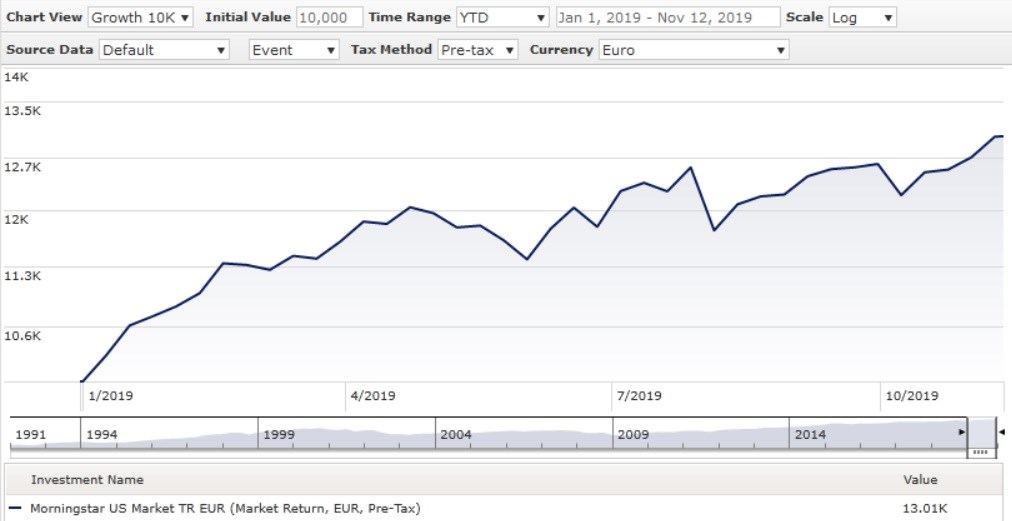
Task: Click the Initial Value input field
Action: 329,17
